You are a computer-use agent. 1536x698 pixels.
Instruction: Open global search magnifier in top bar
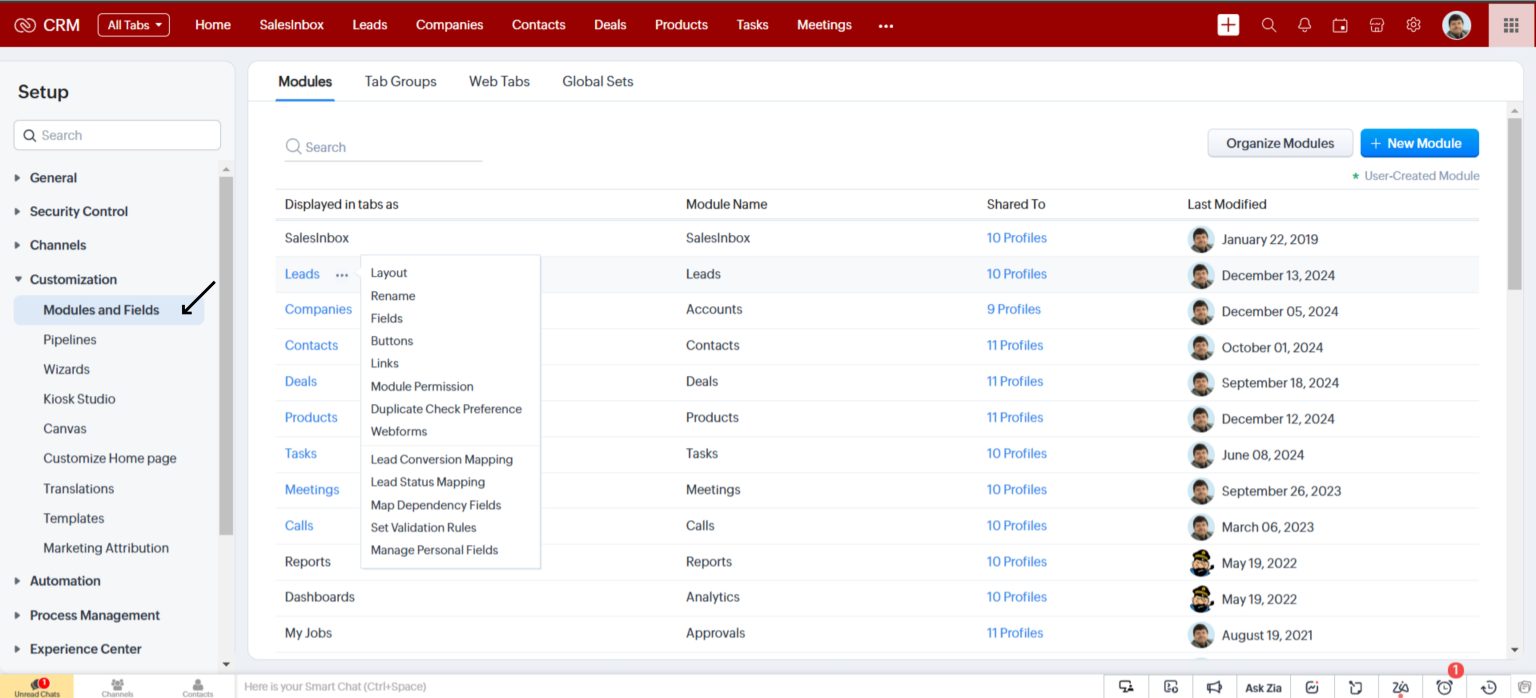1269,25
